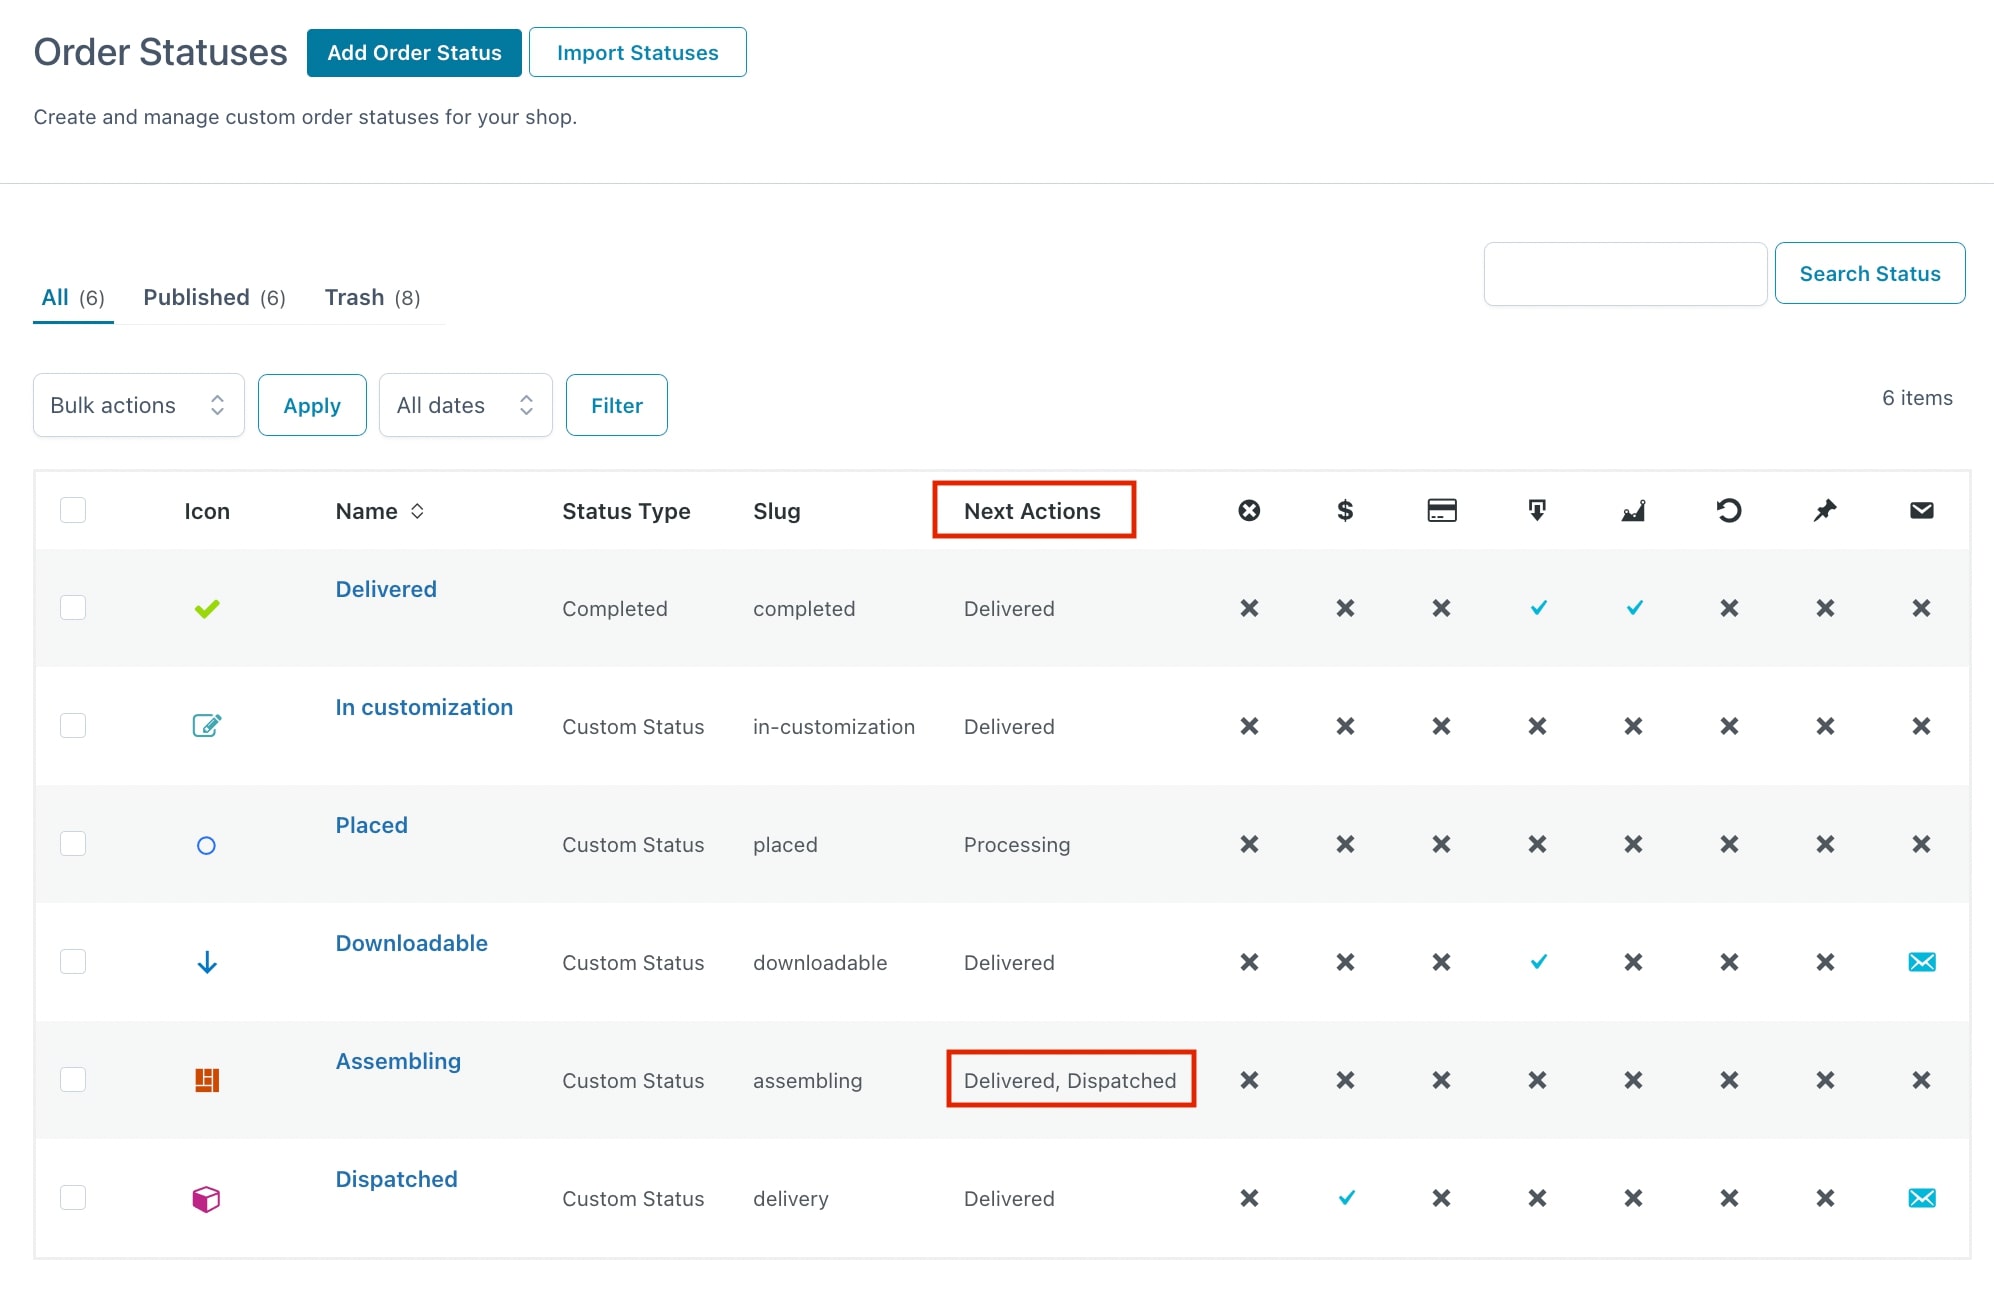
Task: Click the 'in-customization' slug cell
Action: tap(834, 727)
